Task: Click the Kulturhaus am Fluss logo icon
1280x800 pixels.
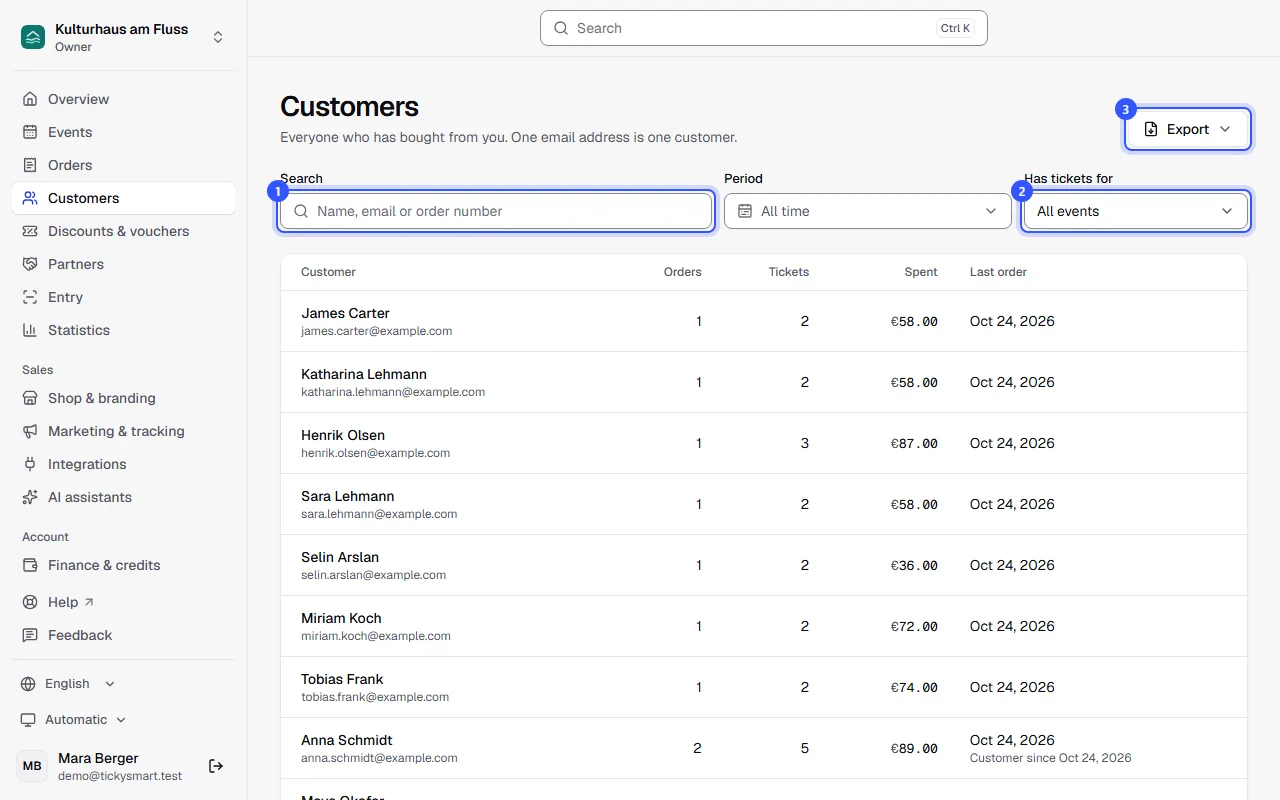Action: coord(33,37)
